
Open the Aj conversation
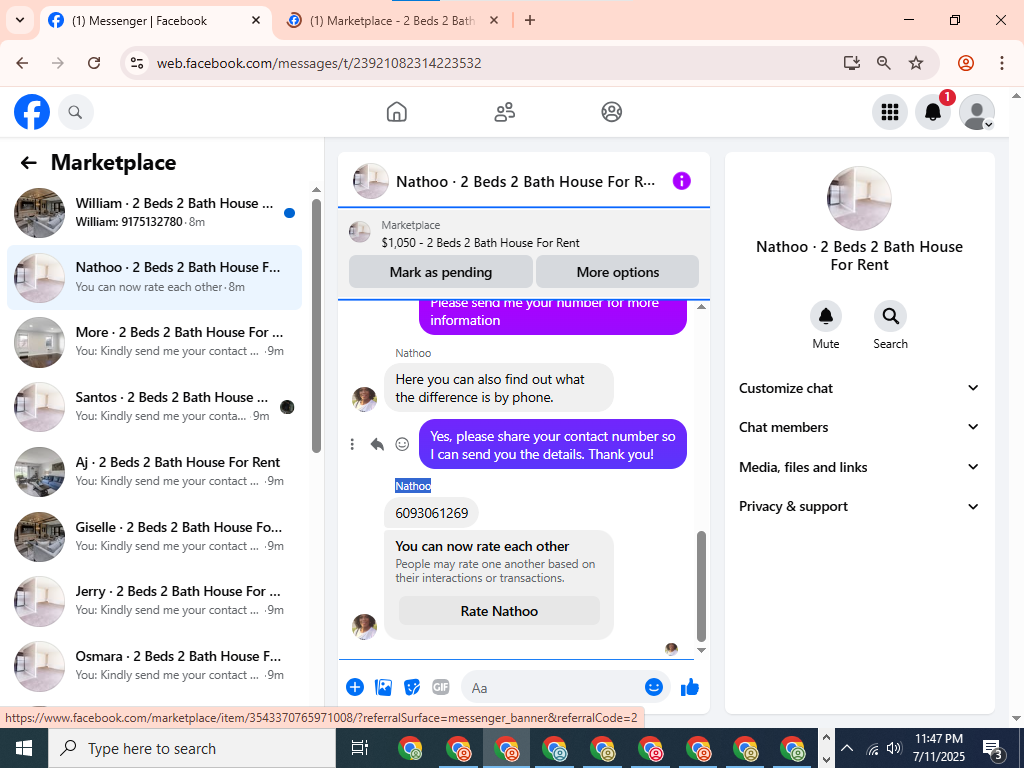coord(155,472)
